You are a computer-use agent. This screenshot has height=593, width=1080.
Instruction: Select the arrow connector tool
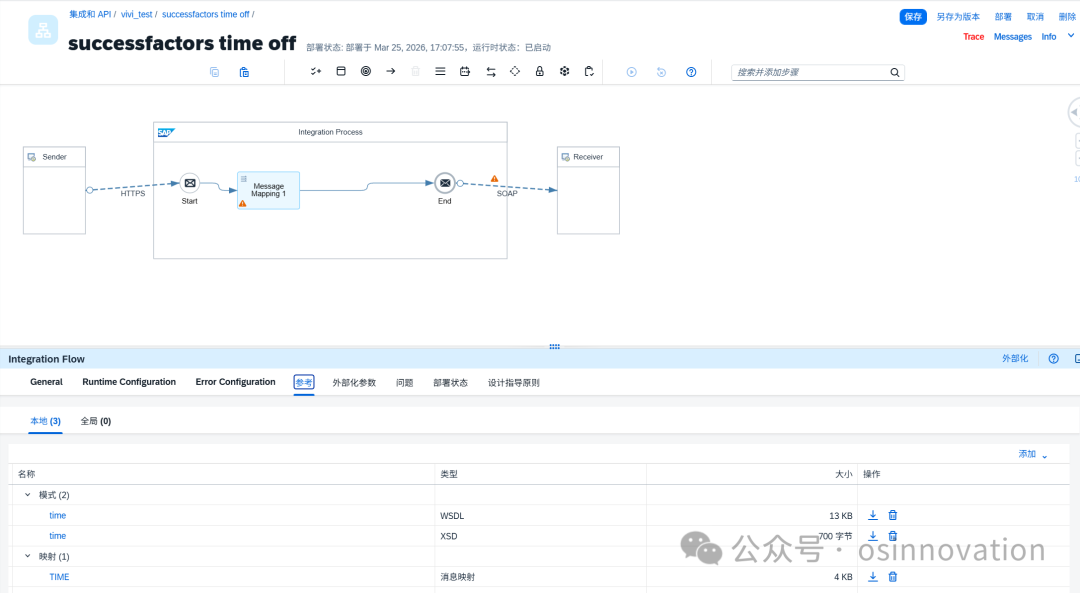click(391, 72)
